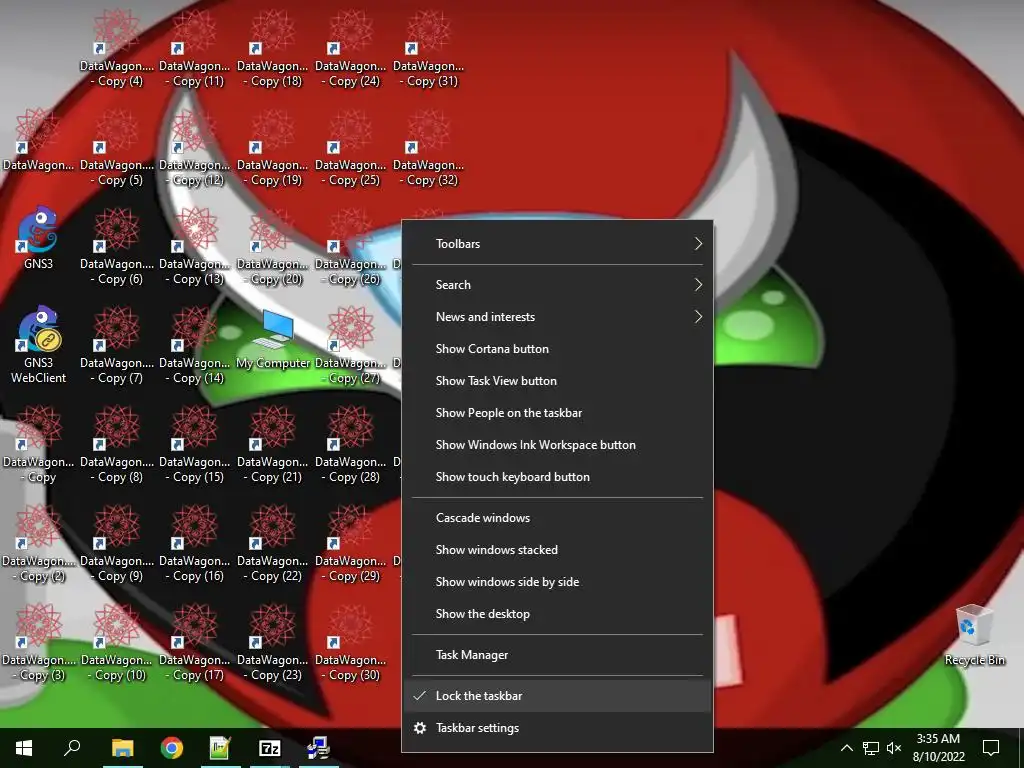Toggle Show Cortana button
Screen dimensions: 1024x768
(x=557, y=349)
